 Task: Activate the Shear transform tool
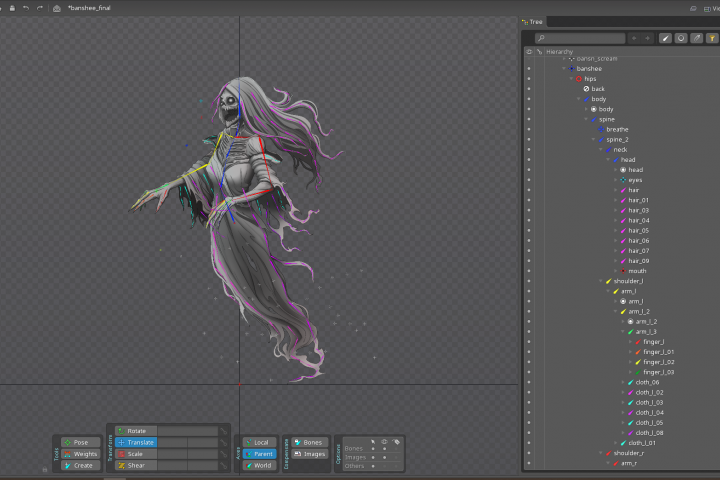click(136, 465)
